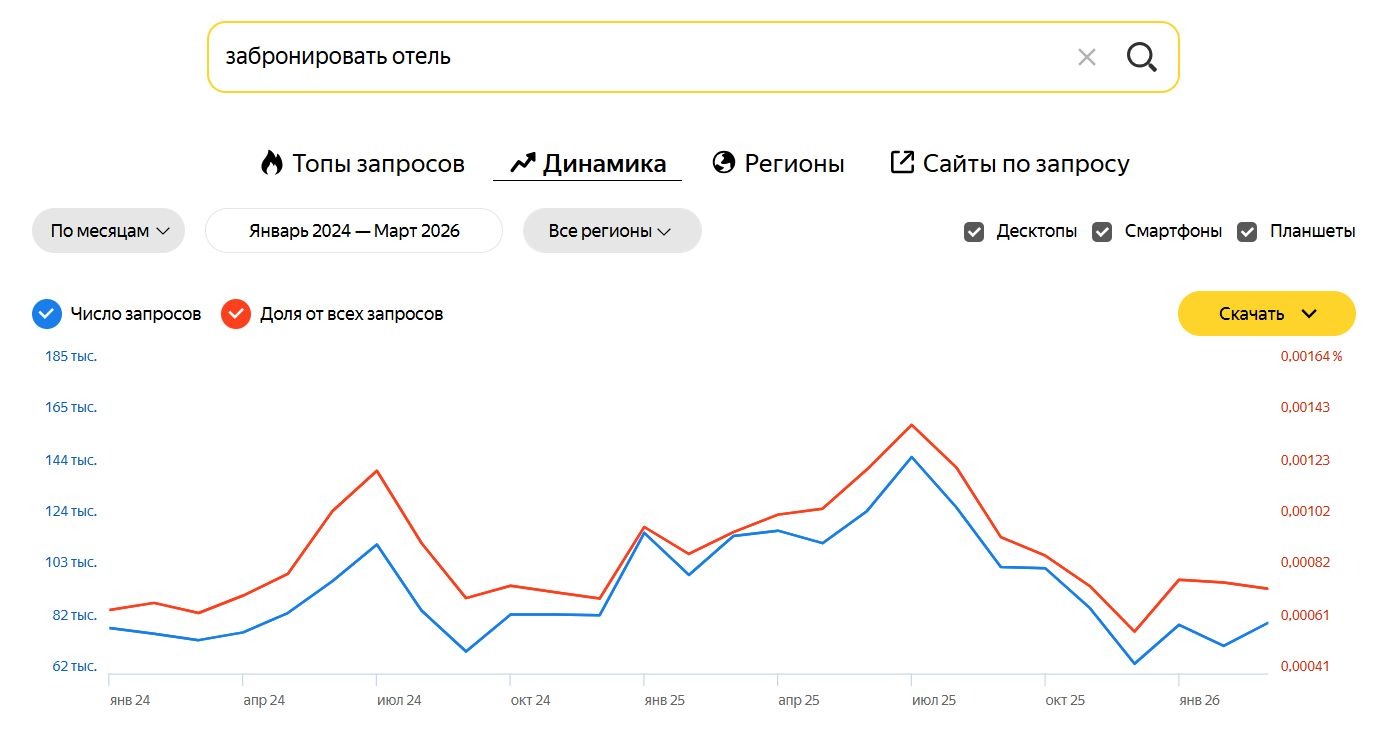Open the Январь 2024 — Март 2026 date range picker
The image size is (1385, 740).
(x=354, y=231)
